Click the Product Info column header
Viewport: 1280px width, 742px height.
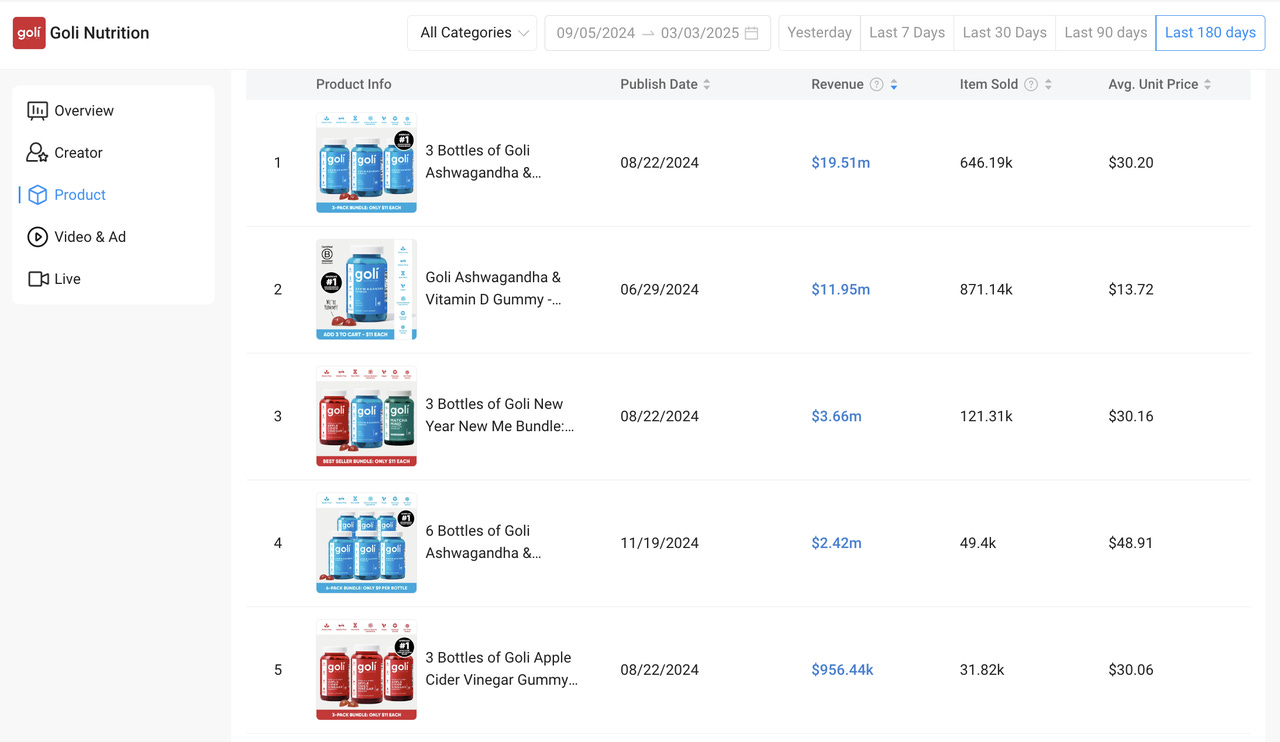click(354, 85)
